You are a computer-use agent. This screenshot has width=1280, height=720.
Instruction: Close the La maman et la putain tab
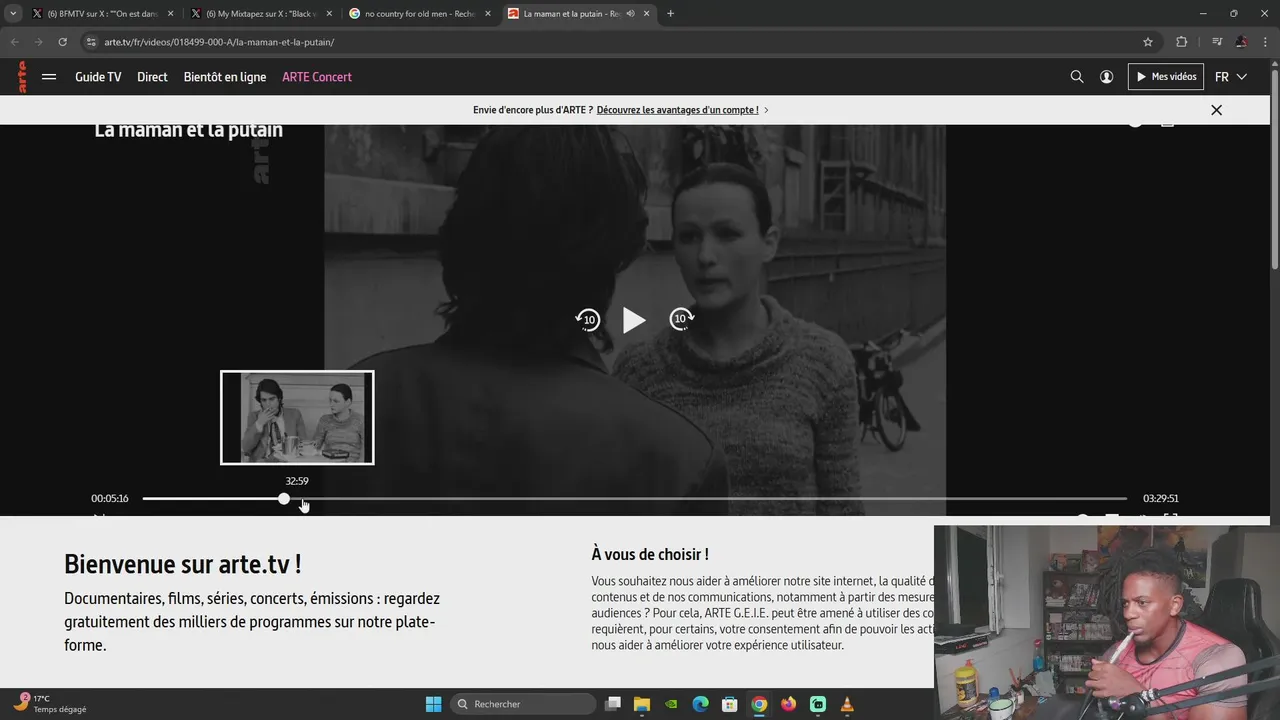[647, 14]
